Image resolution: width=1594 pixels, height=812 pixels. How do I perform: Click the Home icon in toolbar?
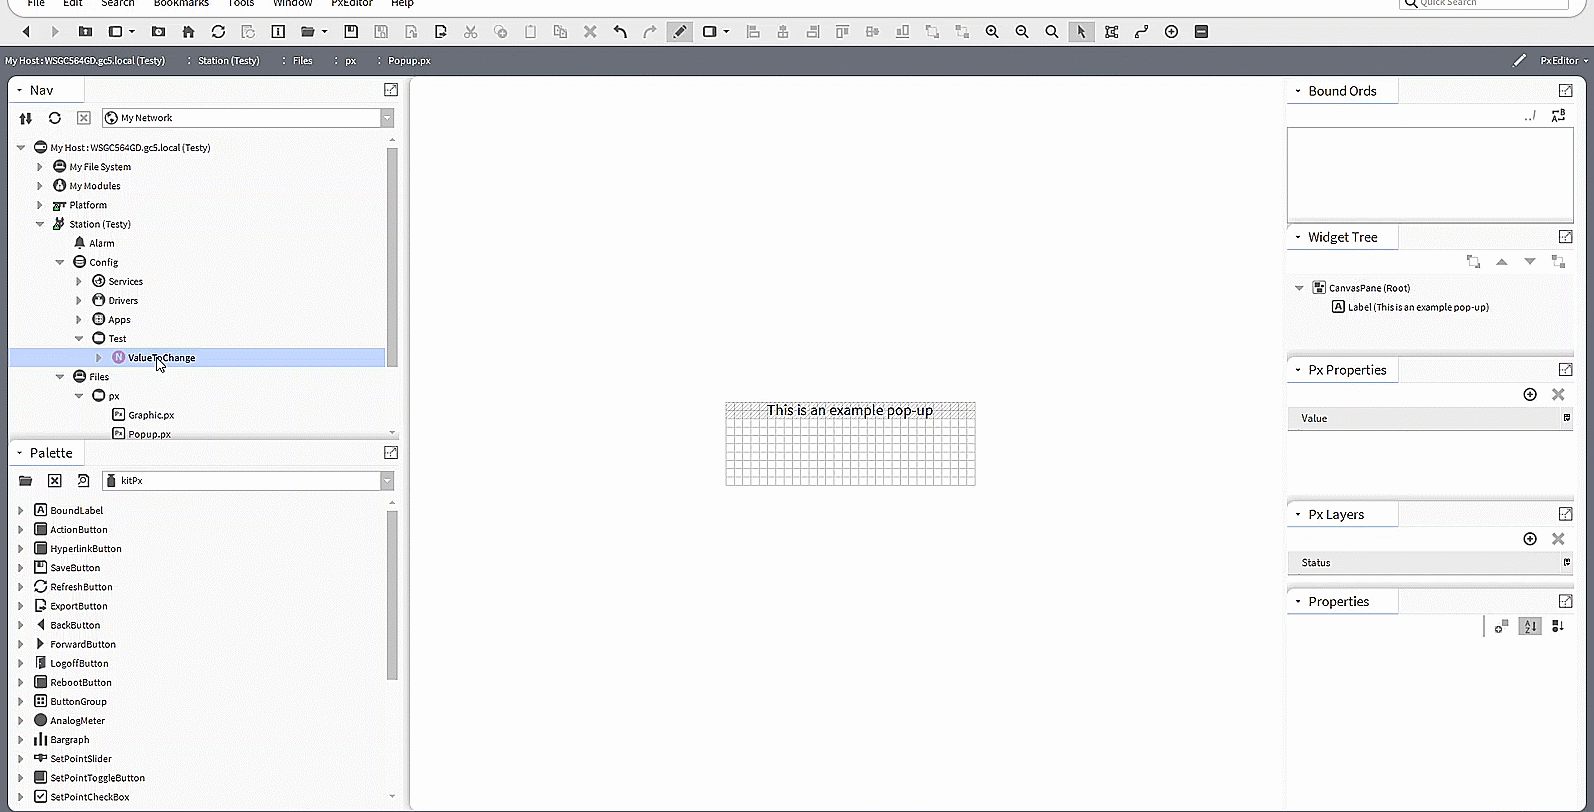[x=188, y=32]
